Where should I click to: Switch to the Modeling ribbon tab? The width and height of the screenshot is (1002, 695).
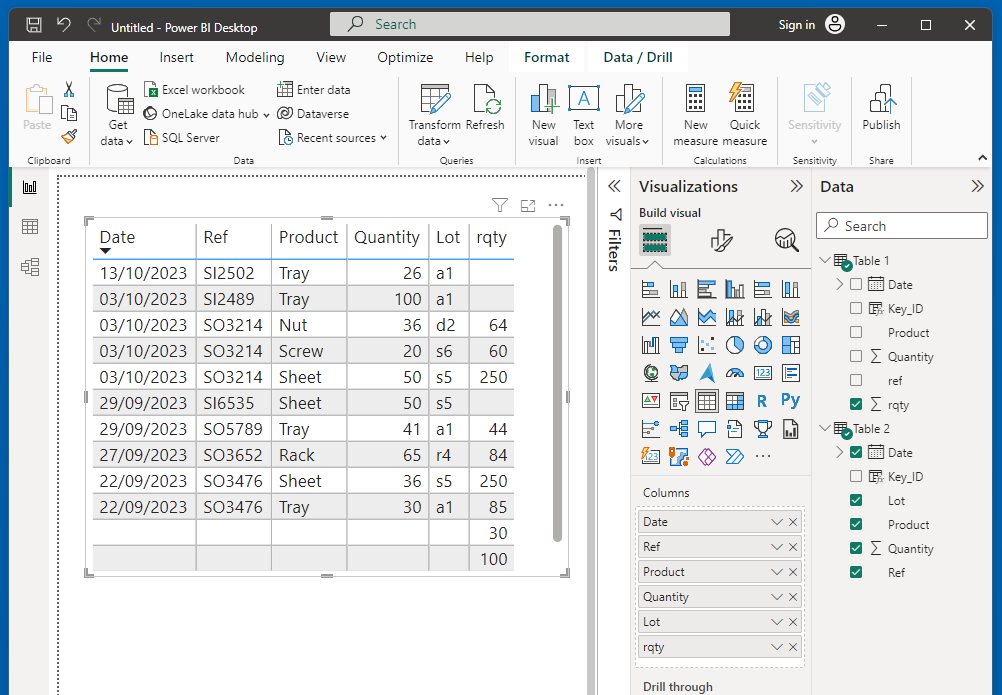255,57
